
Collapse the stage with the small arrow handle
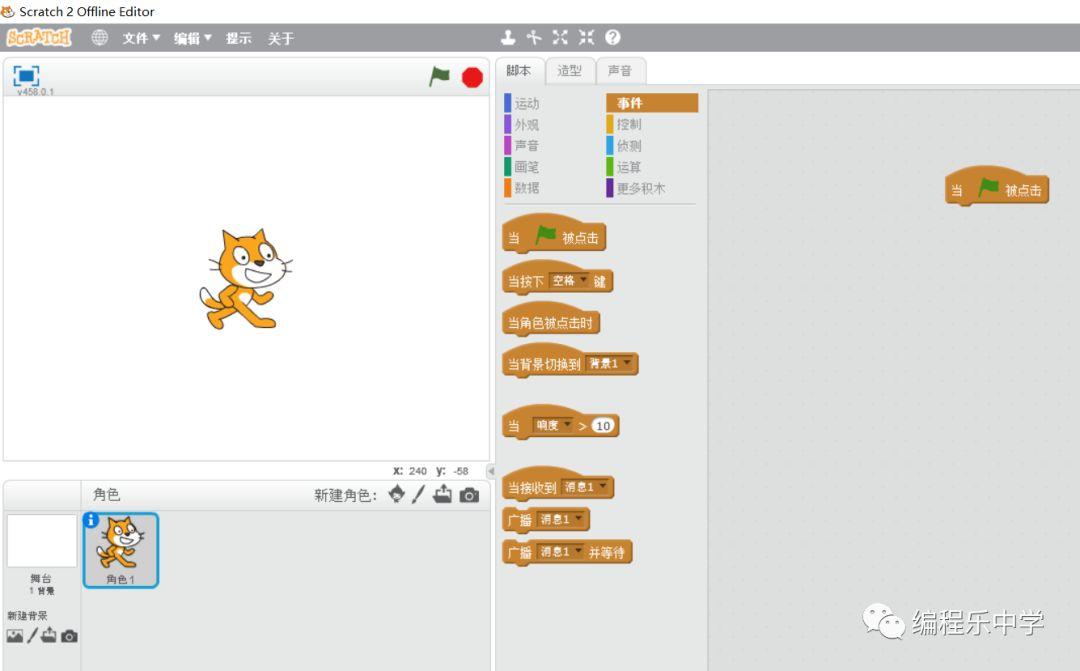(x=490, y=471)
